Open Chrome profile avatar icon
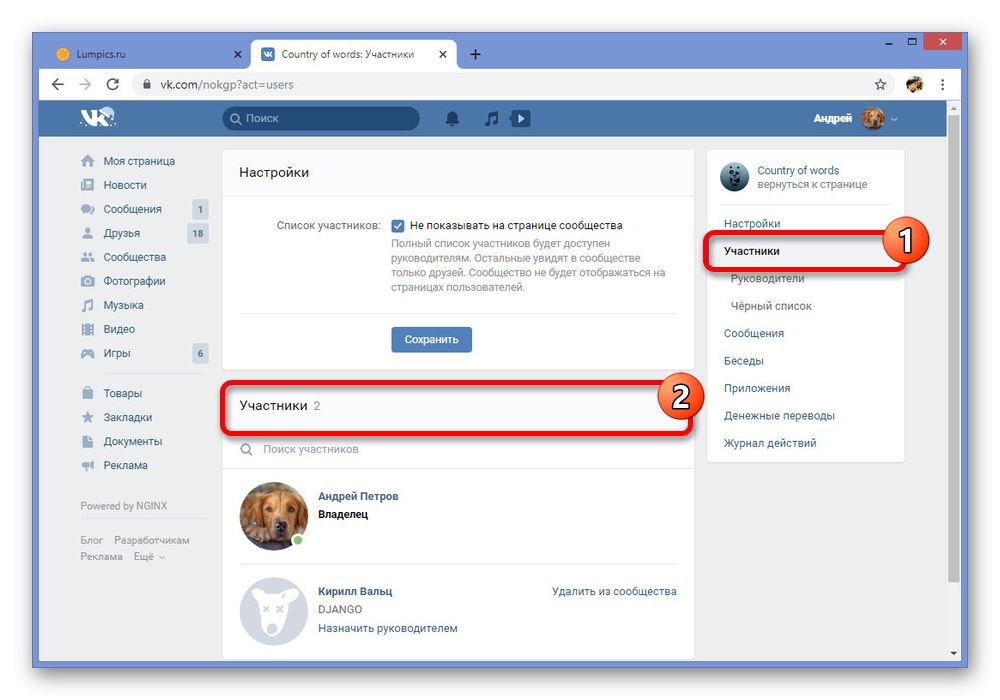The width and height of the screenshot is (1000, 700). click(915, 84)
